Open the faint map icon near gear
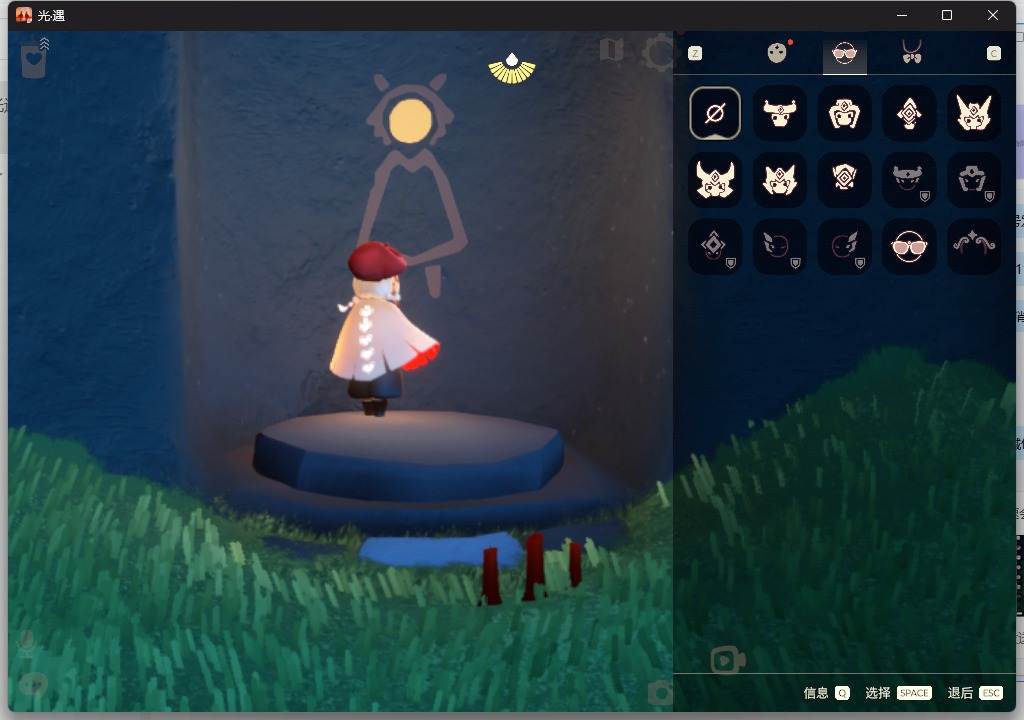1024x720 pixels. (x=611, y=50)
